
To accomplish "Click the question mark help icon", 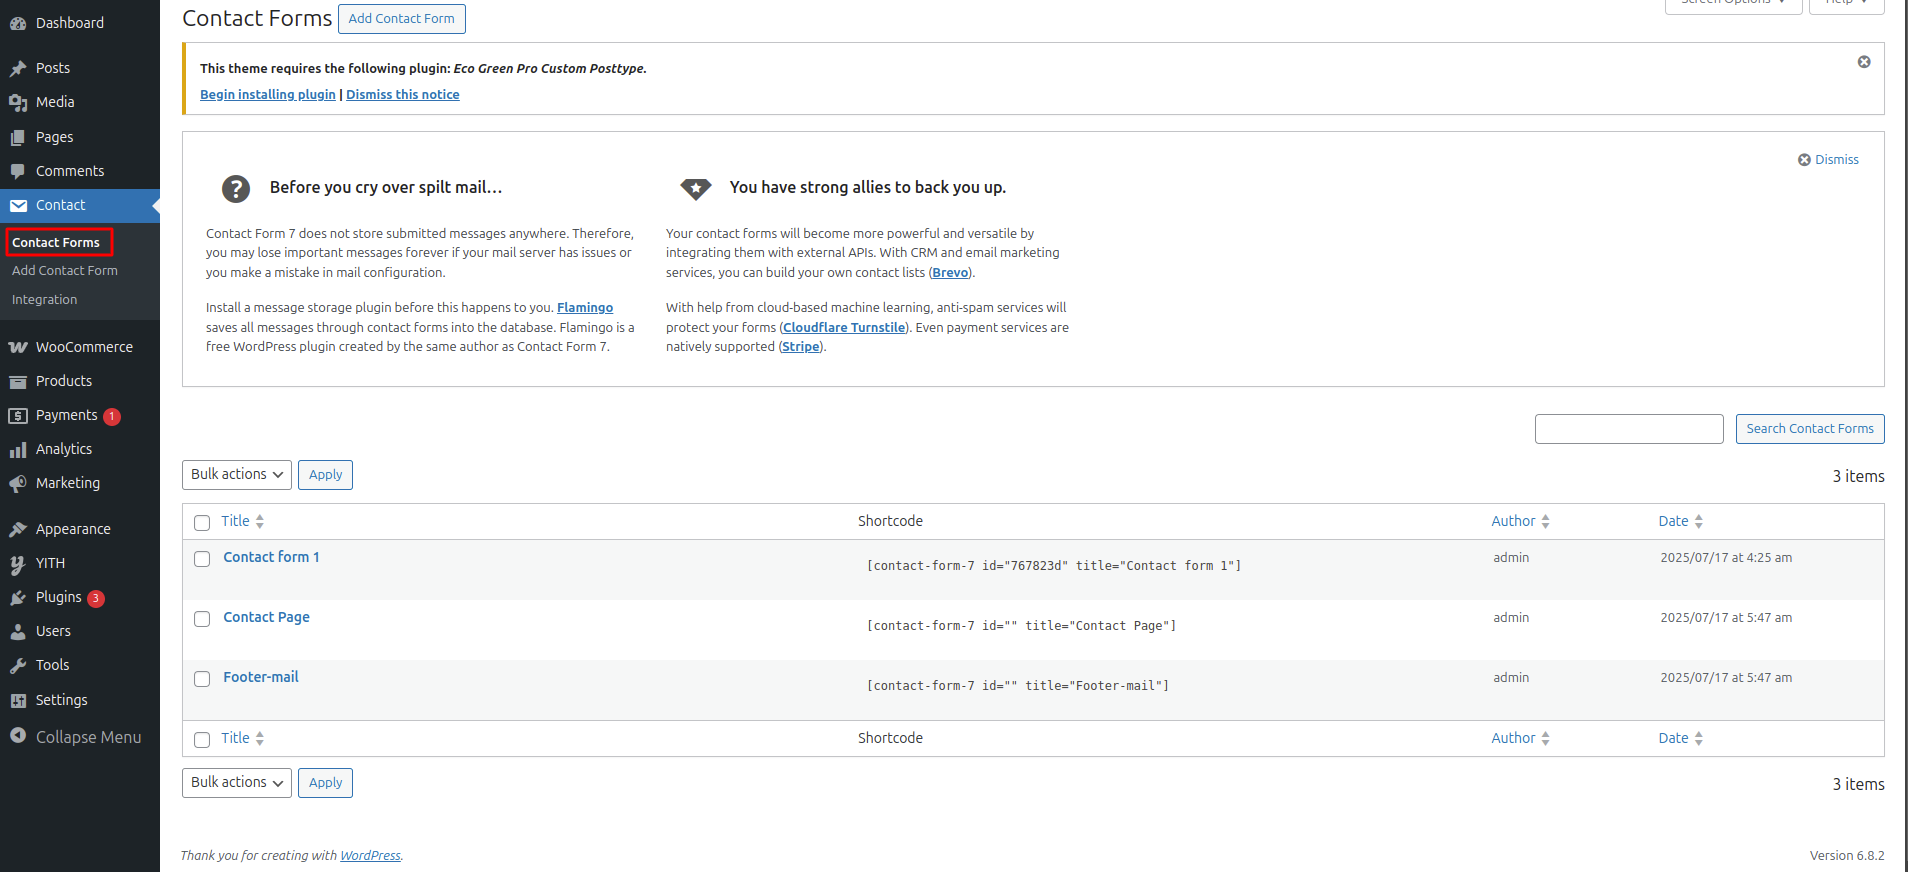I will click(x=236, y=188).
